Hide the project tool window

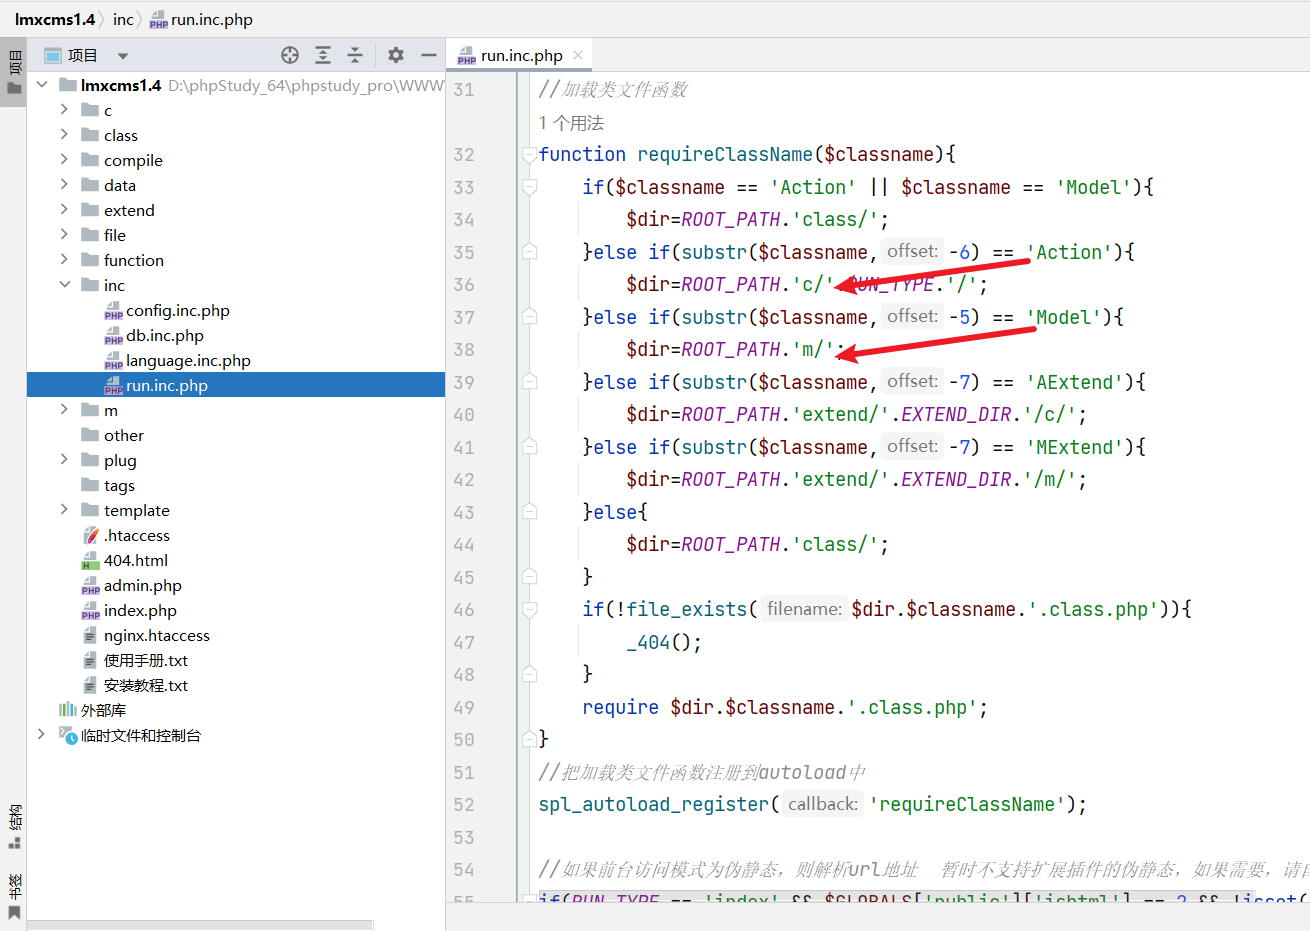click(429, 55)
